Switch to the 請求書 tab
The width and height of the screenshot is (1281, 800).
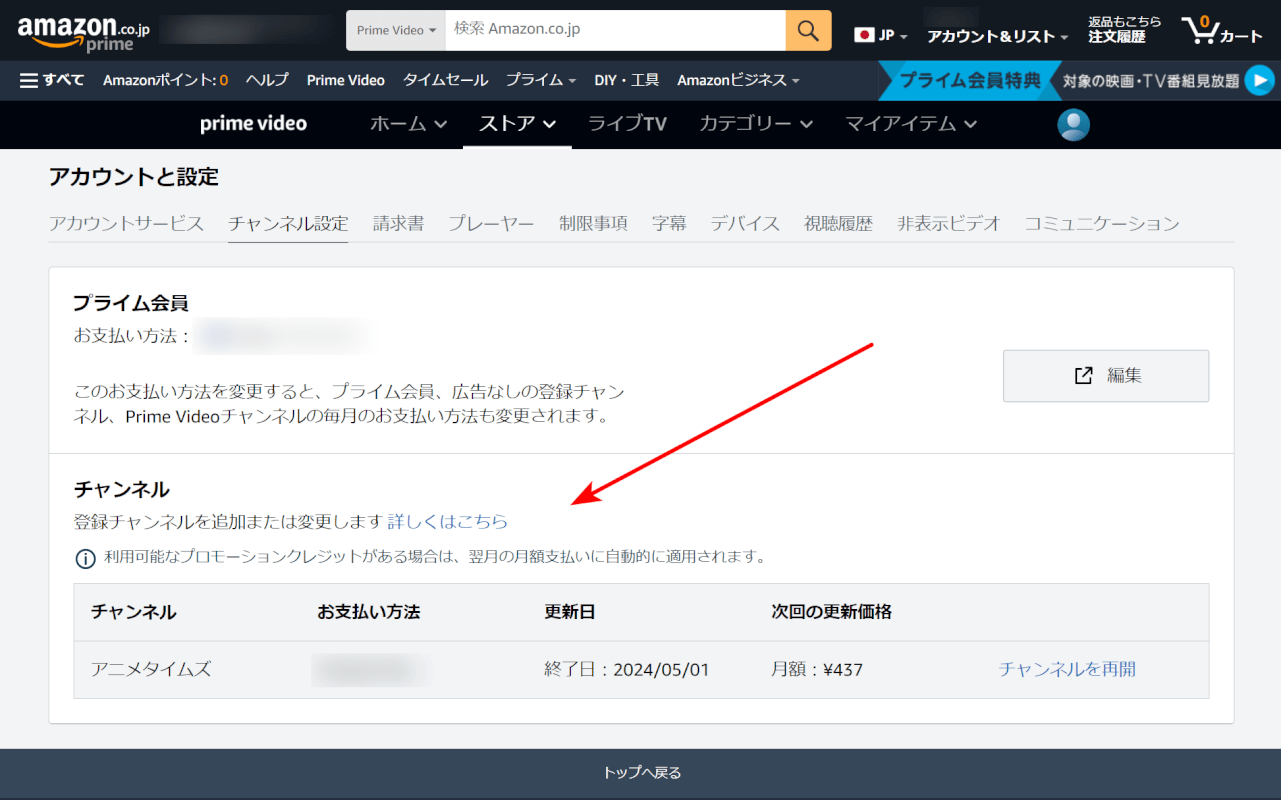pos(398,223)
